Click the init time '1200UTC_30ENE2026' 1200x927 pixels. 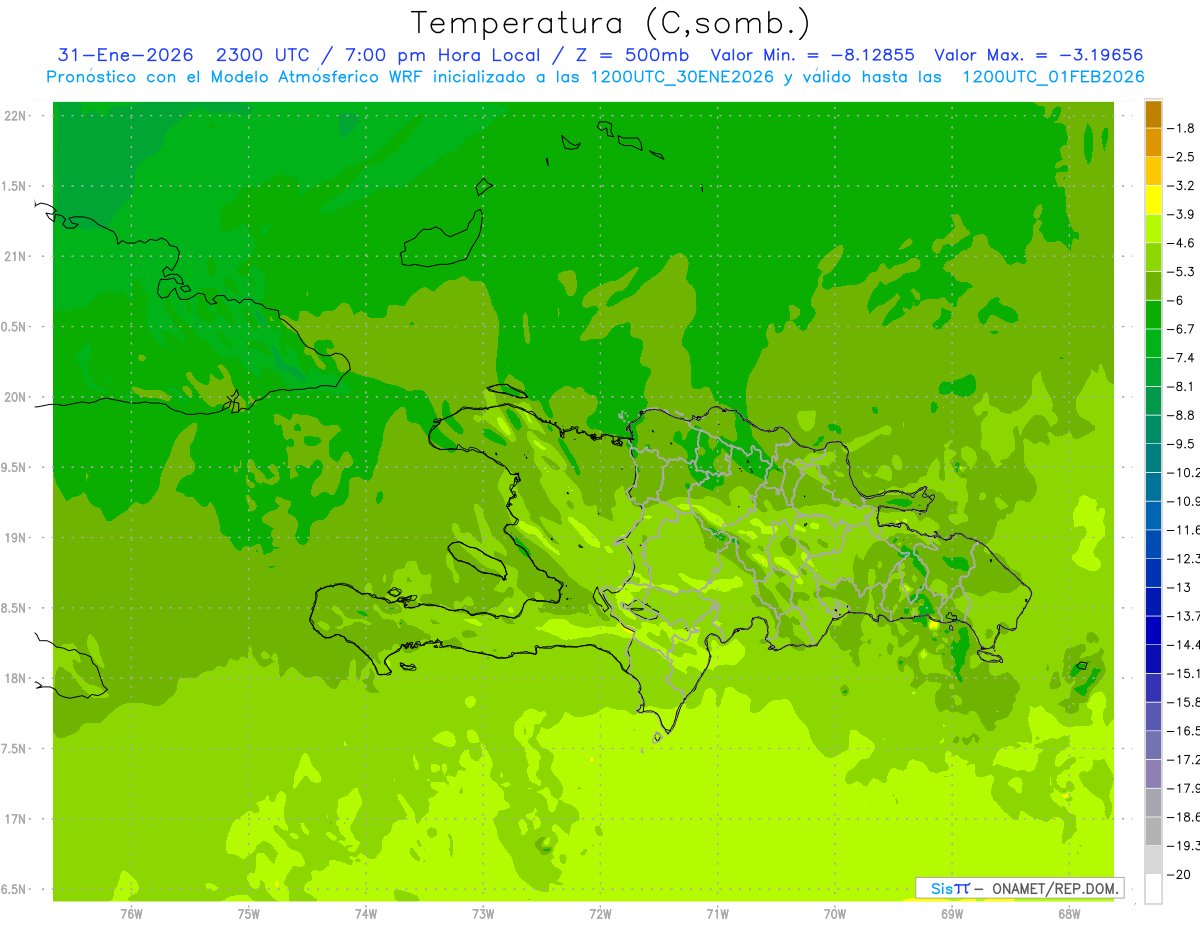683,77
